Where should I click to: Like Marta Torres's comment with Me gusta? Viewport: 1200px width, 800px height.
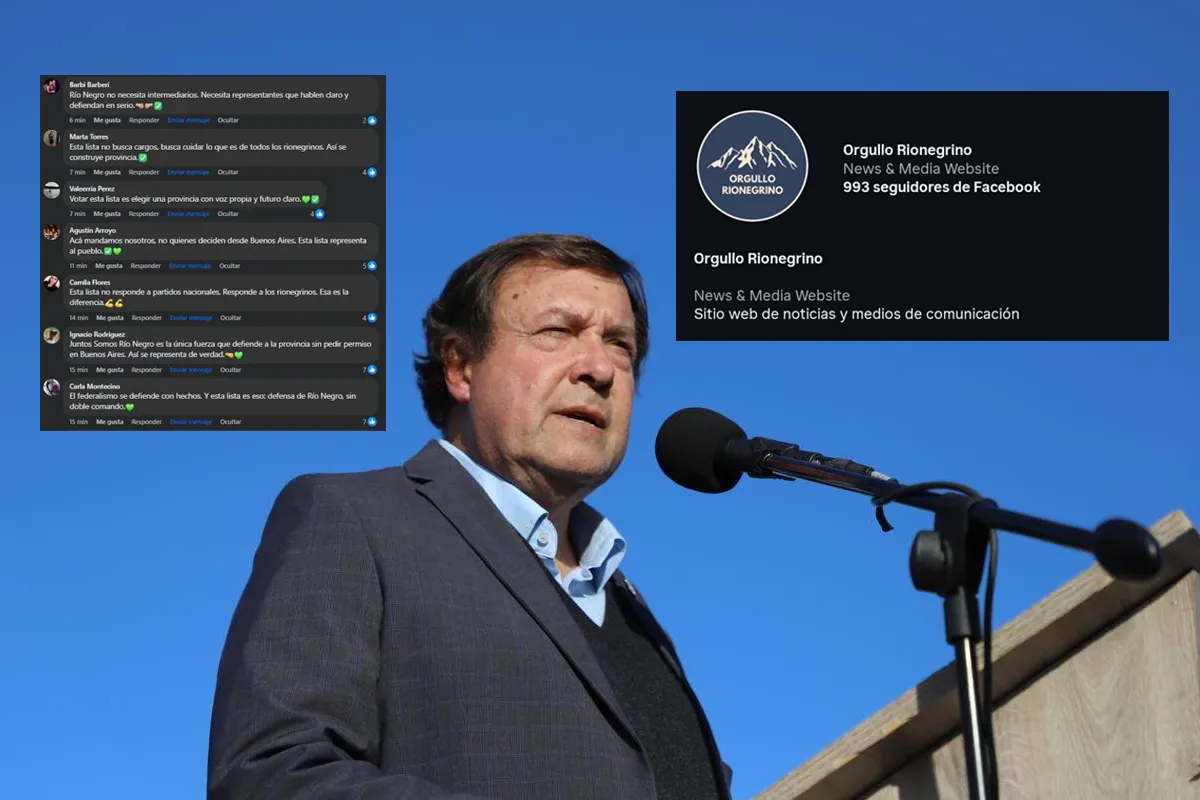(107, 172)
